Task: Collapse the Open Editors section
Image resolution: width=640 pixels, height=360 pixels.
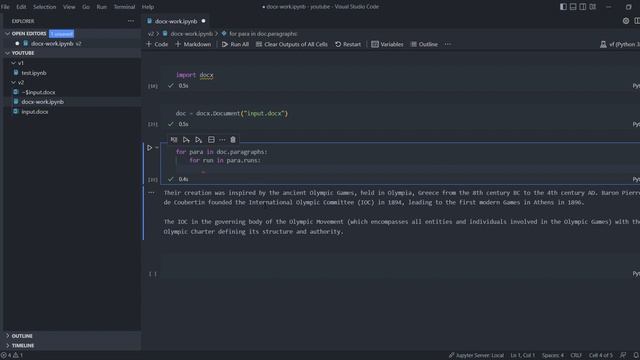Action: 7,33
